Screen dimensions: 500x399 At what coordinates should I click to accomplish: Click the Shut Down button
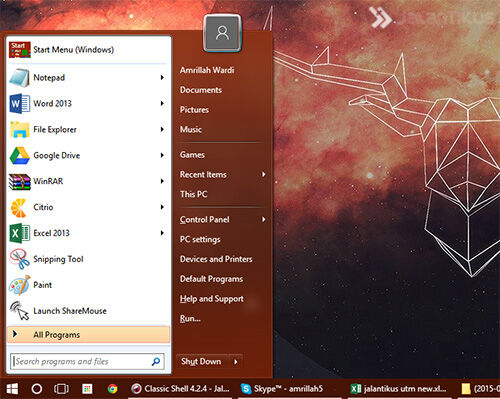click(201, 361)
